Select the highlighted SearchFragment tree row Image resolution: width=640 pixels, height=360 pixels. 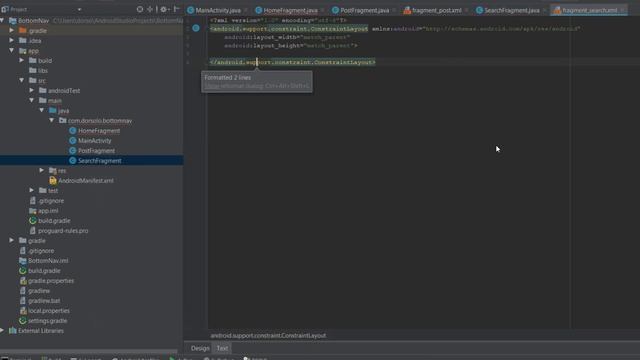tap(91, 160)
